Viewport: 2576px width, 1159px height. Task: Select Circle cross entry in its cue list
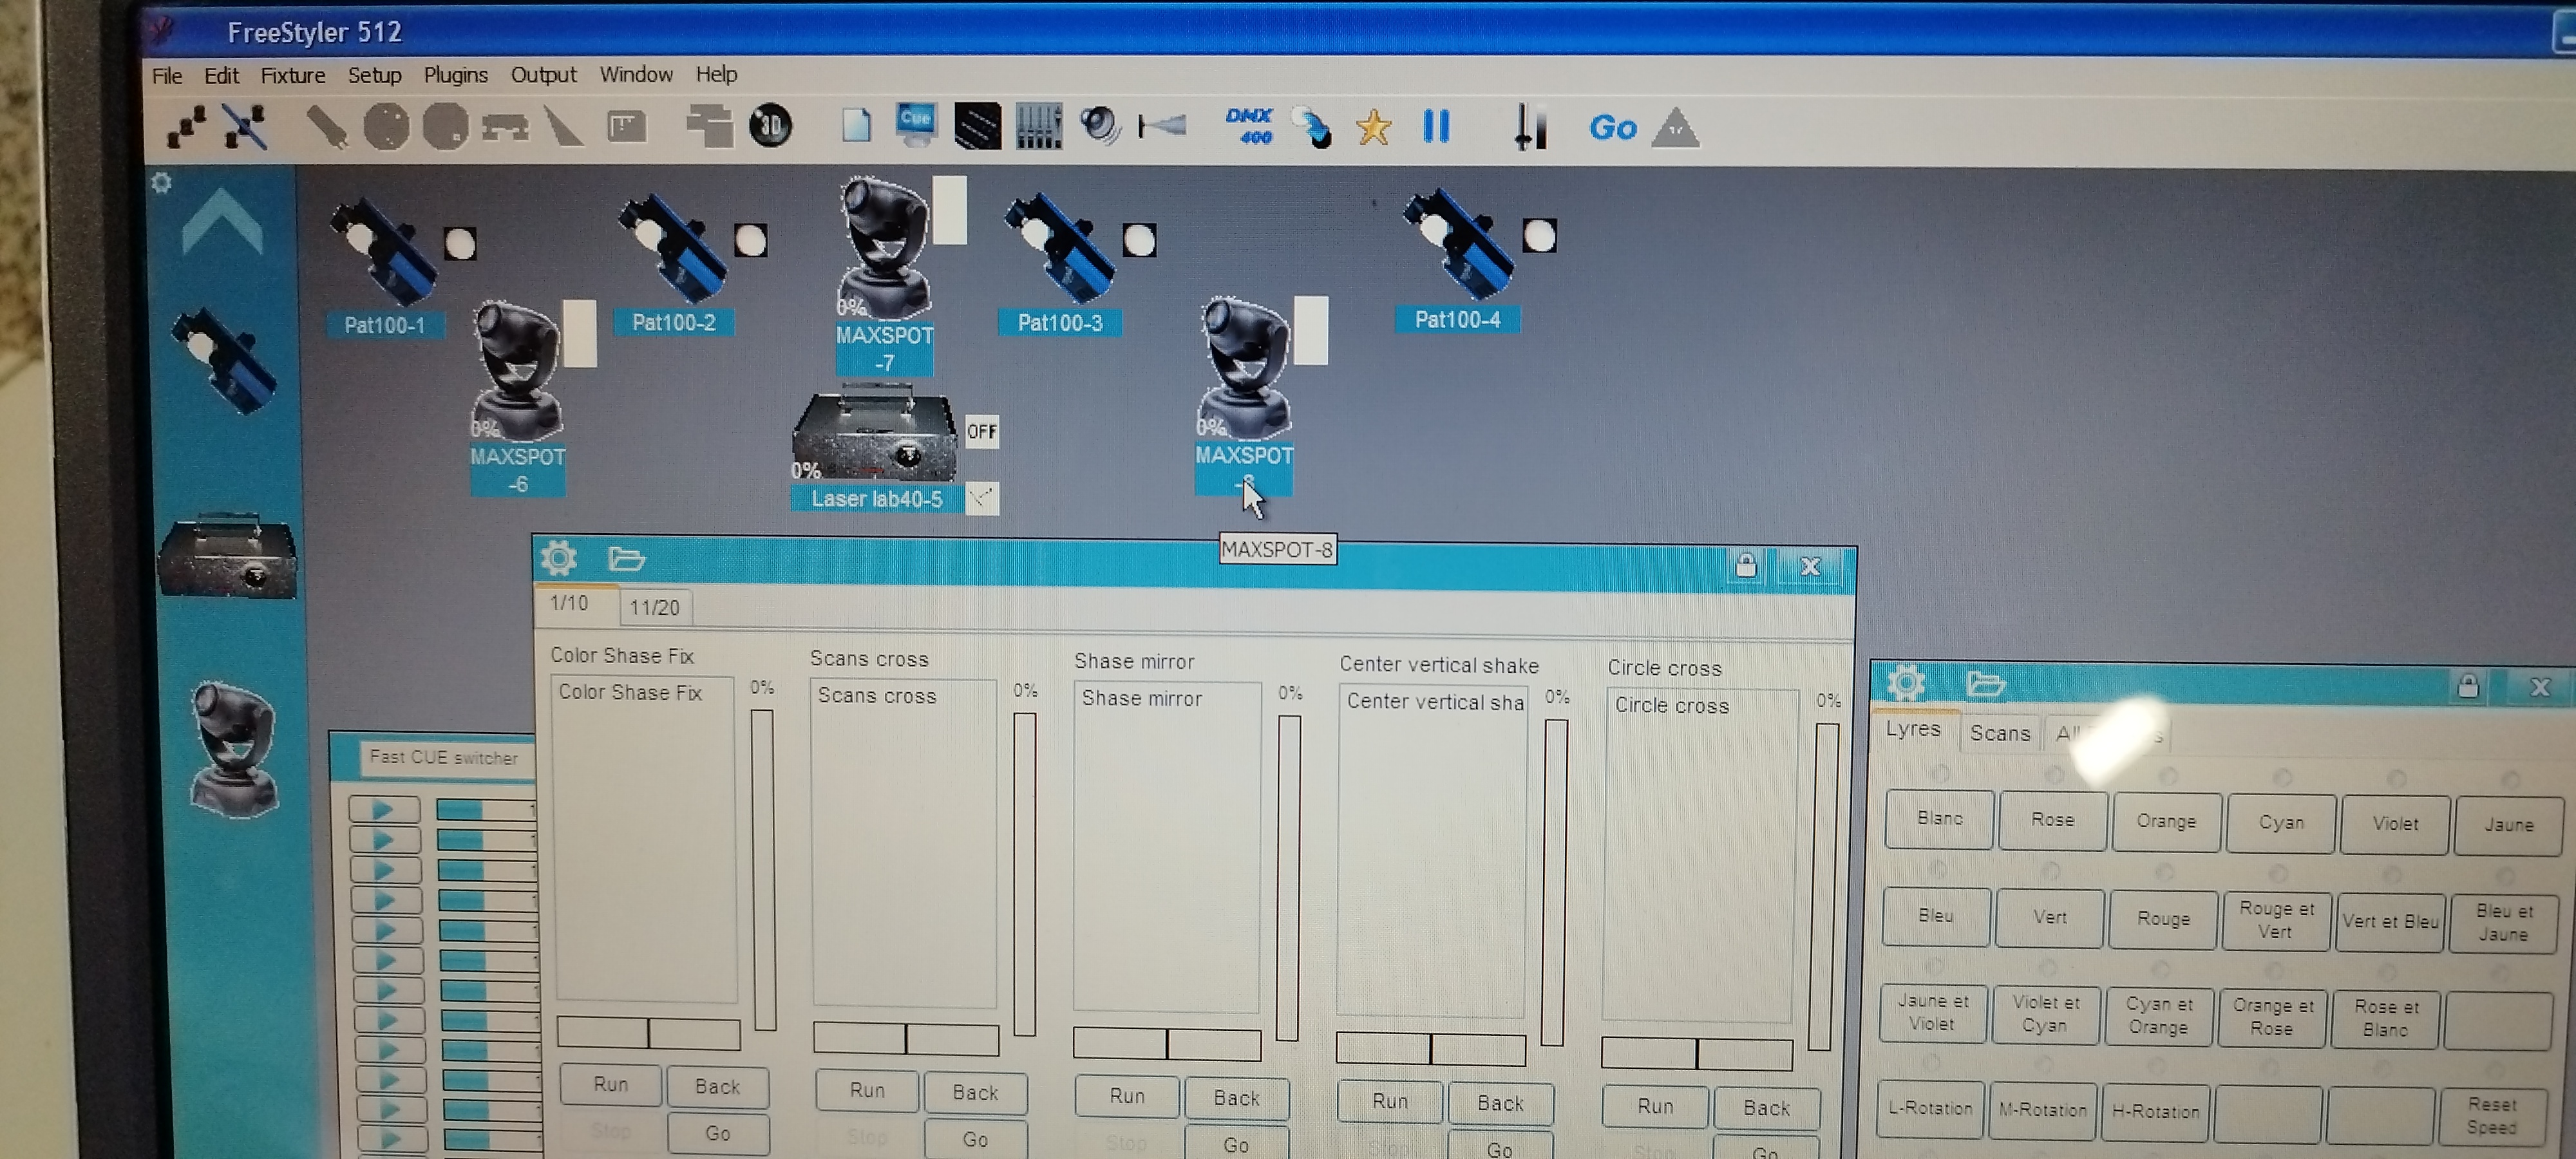(1671, 705)
